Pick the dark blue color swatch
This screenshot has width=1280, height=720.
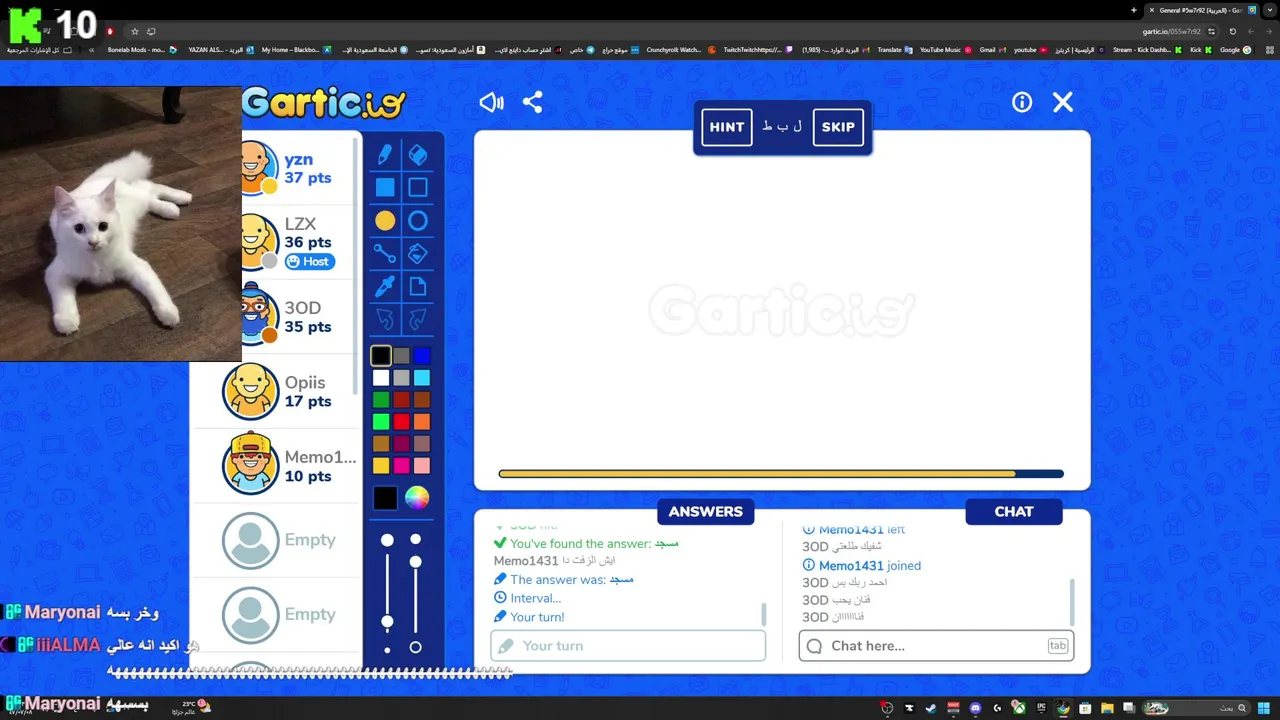click(x=422, y=356)
